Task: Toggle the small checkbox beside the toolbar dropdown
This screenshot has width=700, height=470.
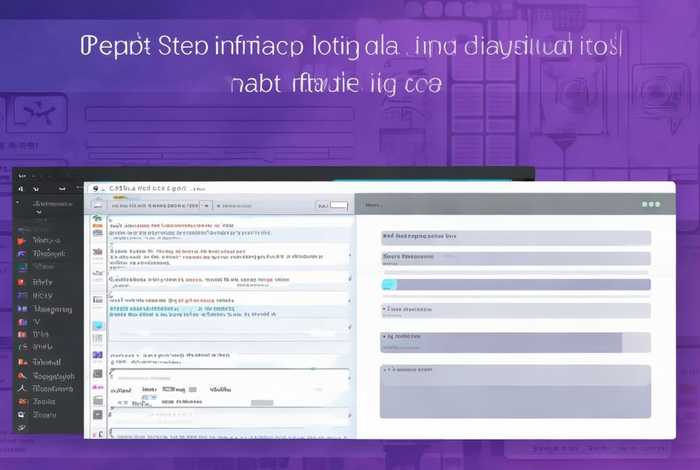Action: pos(220,205)
